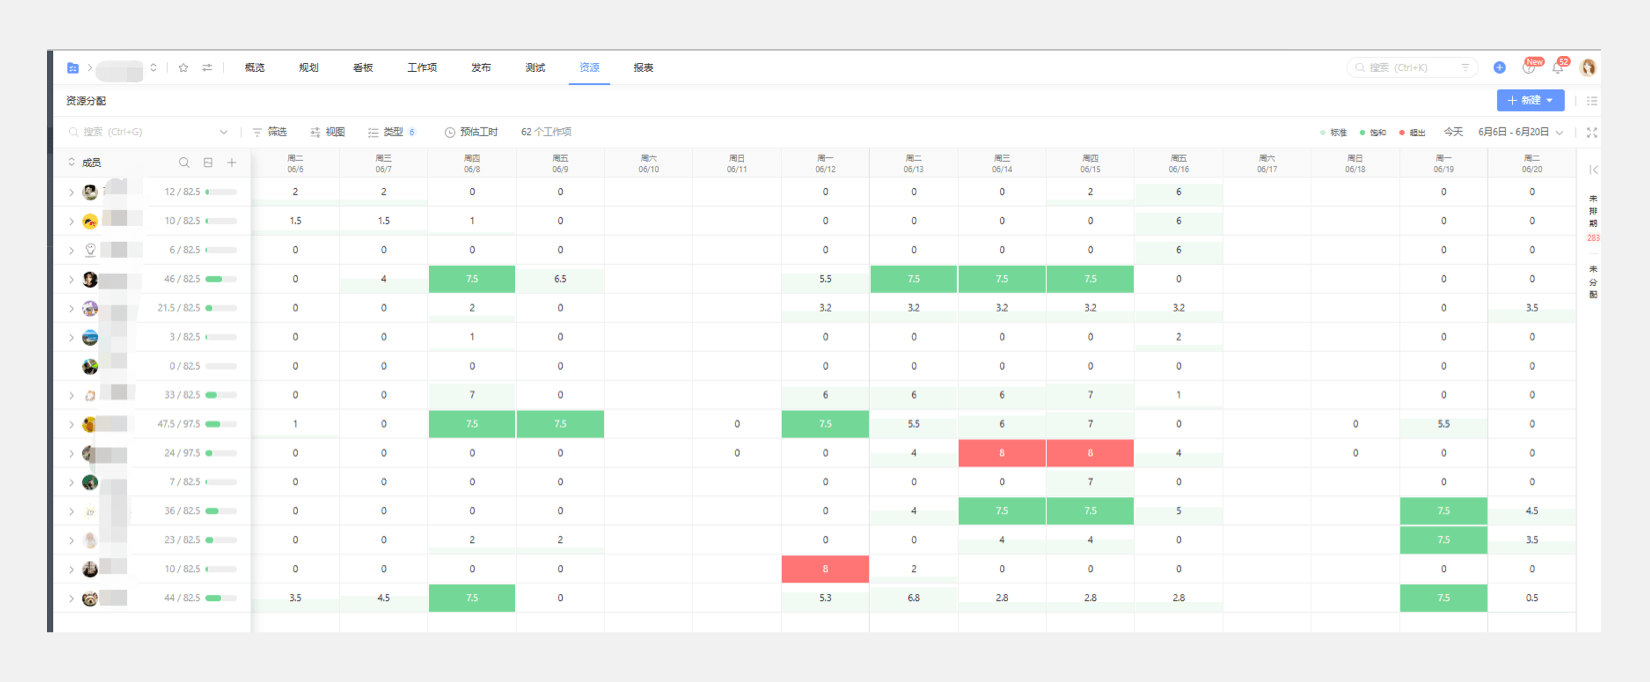Switch to the 工作项 tab
The height and width of the screenshot is (682, 1650).
tap(422, 68)
